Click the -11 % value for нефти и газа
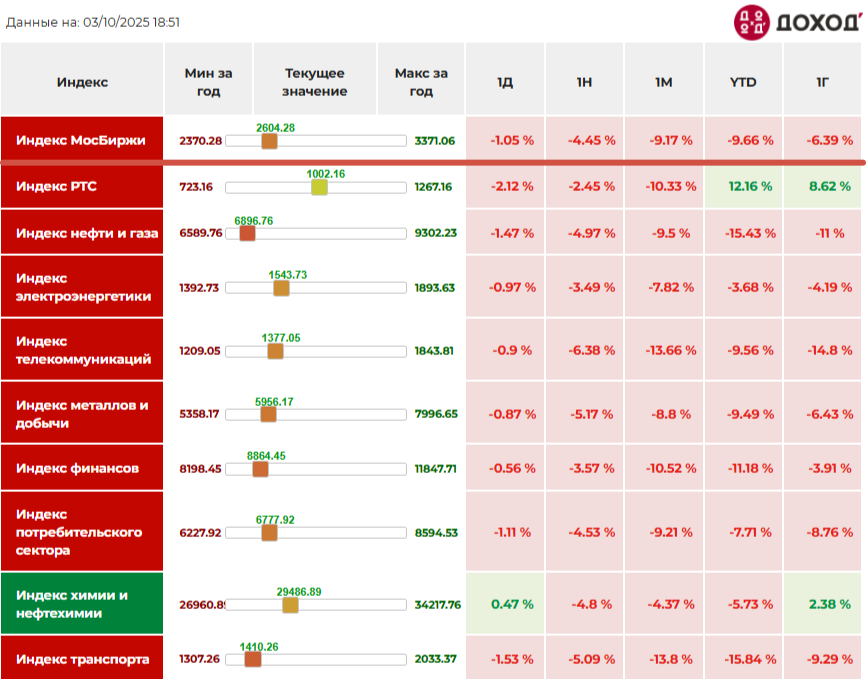 pyautogui.click(x=830, y=233)
